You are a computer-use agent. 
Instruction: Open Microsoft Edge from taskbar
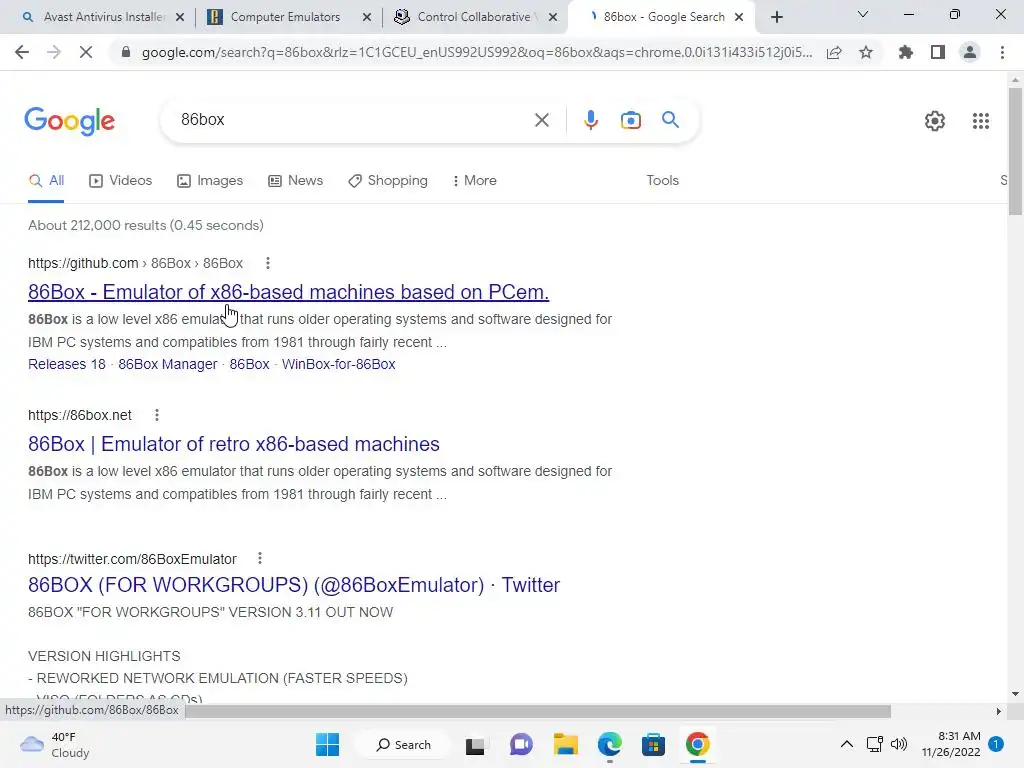point(610,744)
